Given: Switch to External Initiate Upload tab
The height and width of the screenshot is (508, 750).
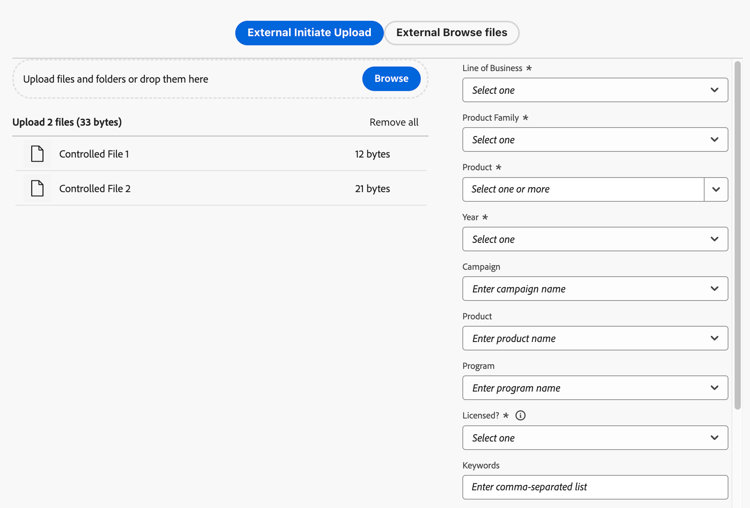Looking at the screenshot, I should (x=309, y=33).
